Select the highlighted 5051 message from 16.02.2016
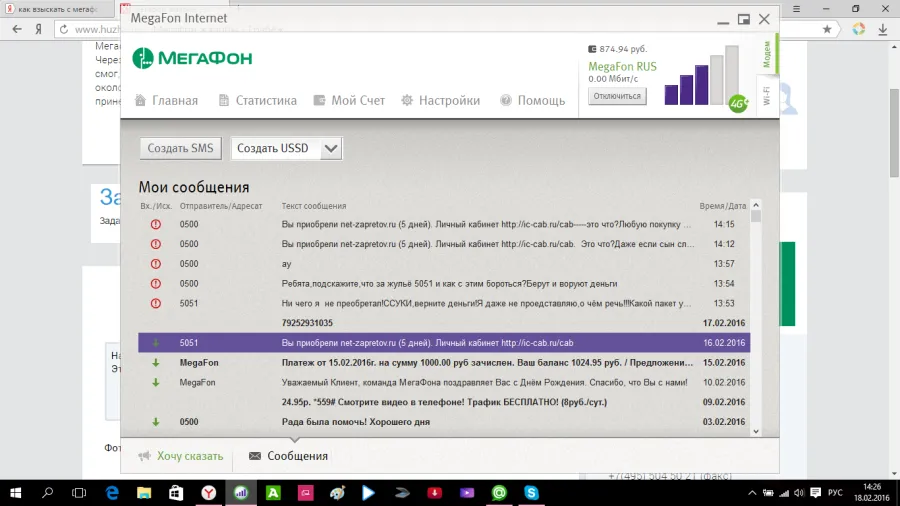900x506 pixels. pyautogui.click(x=444, y=343)
